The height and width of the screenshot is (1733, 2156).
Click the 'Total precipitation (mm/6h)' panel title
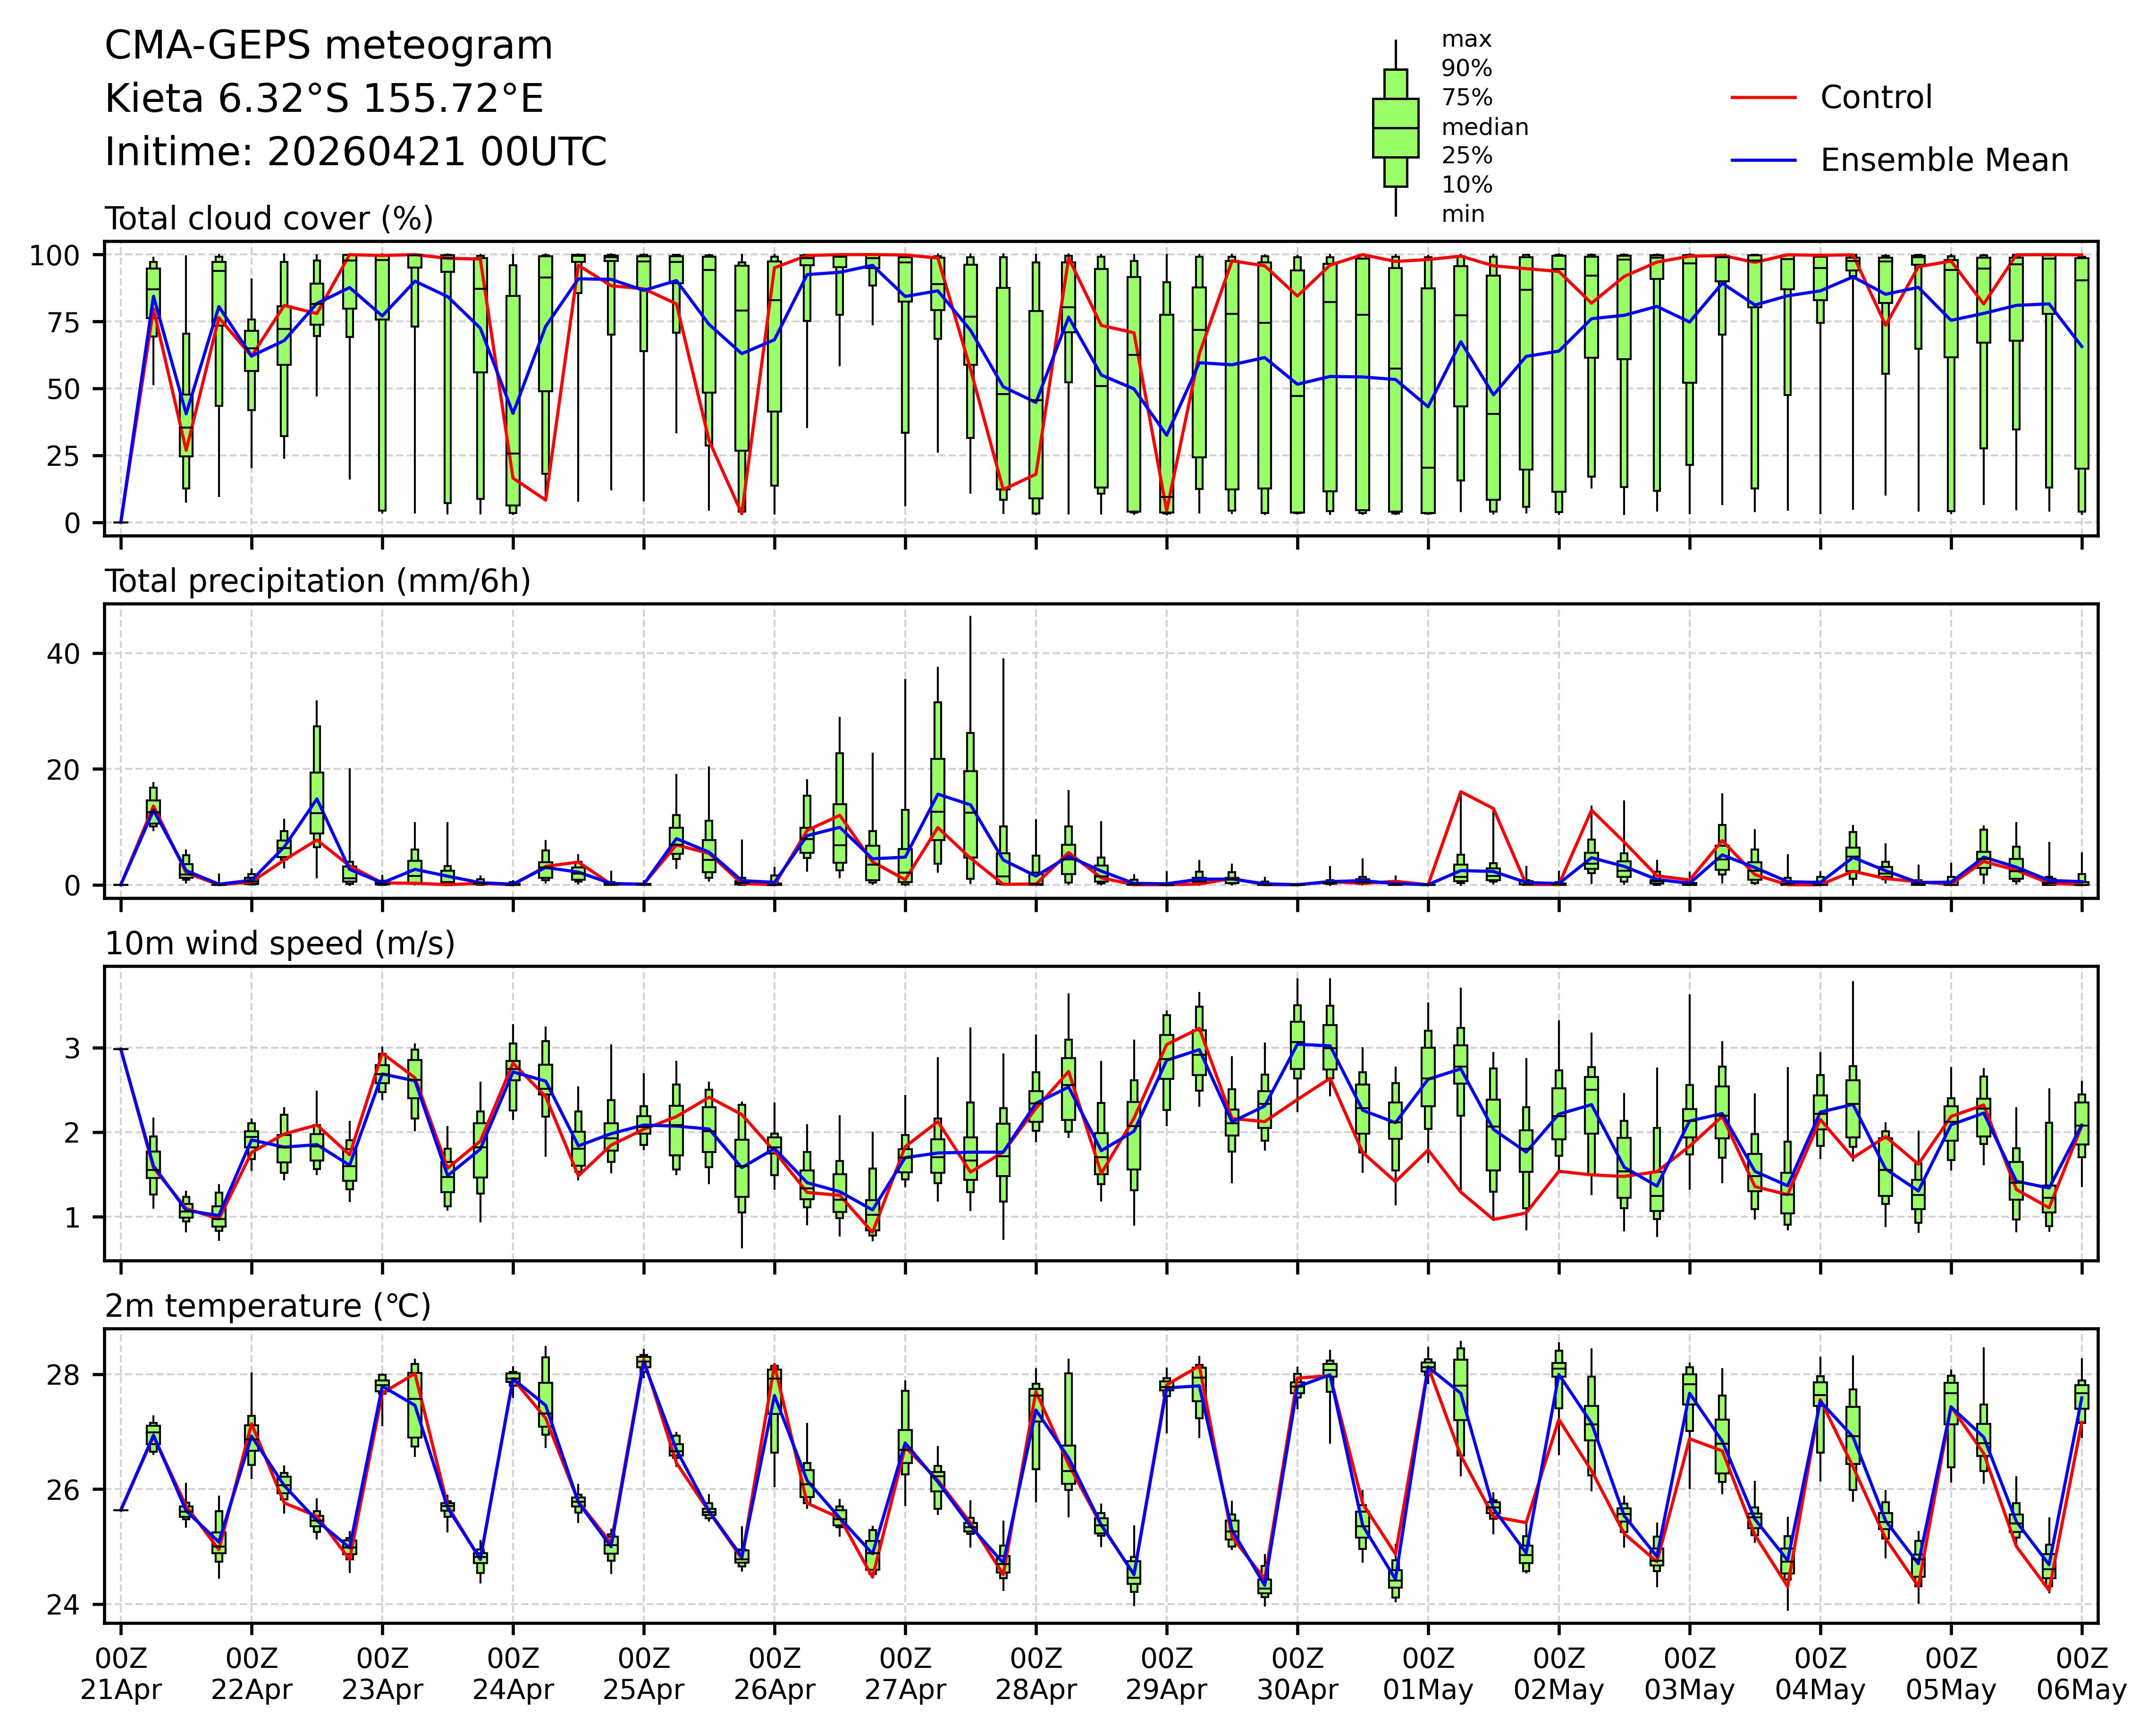tap(317, 581)
